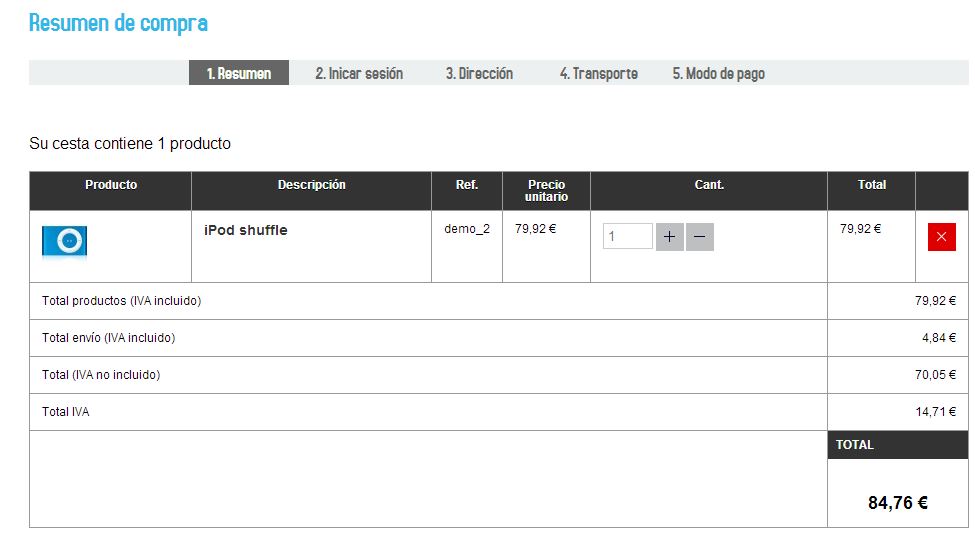Increase iPod shuffle quantity with plus button
Viewport: 975px width, 534px height.
pyautogui.click(x=670, y=237)
